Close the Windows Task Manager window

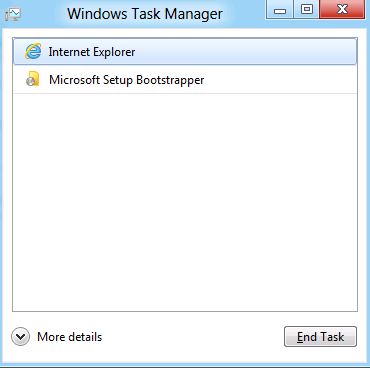click(342, 10)
